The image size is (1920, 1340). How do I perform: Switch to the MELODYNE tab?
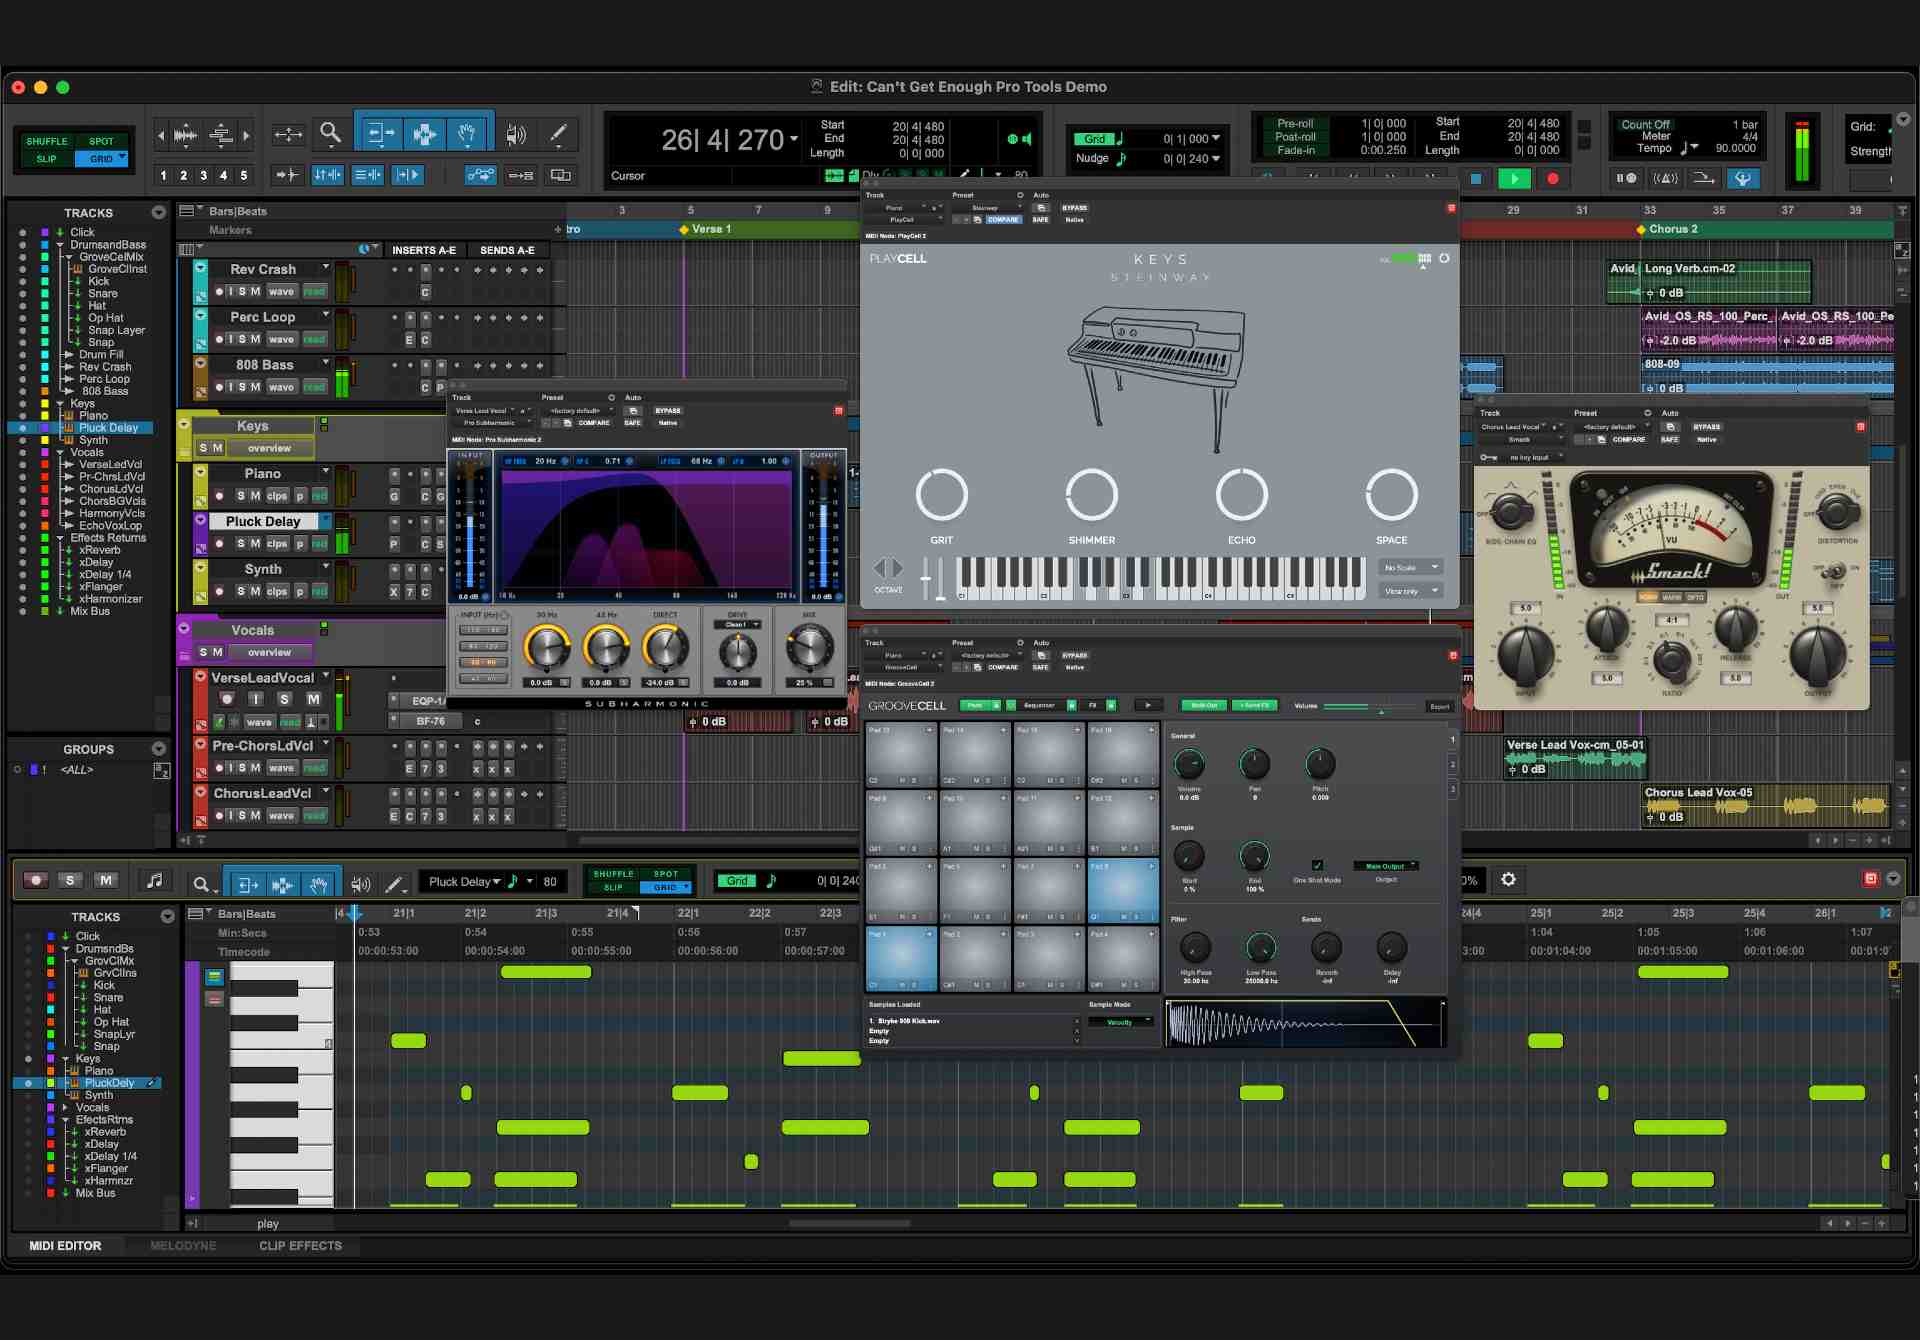[x=183, y=1246]
